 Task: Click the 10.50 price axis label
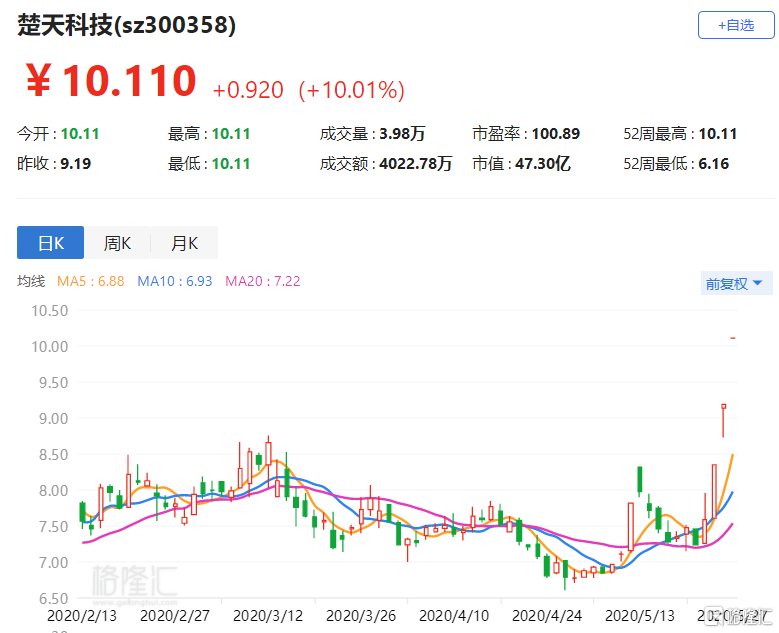(50, 311)
